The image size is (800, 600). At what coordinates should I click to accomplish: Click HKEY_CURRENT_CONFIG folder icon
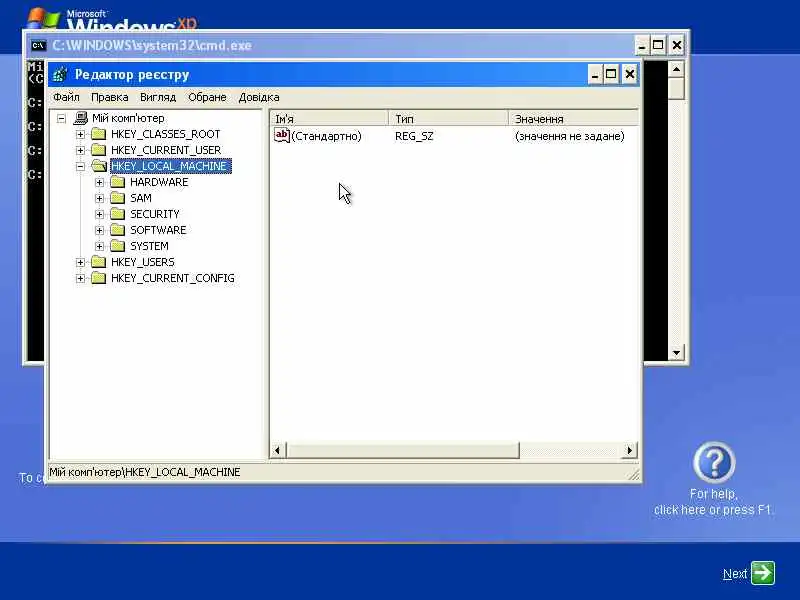pos(98,278)
